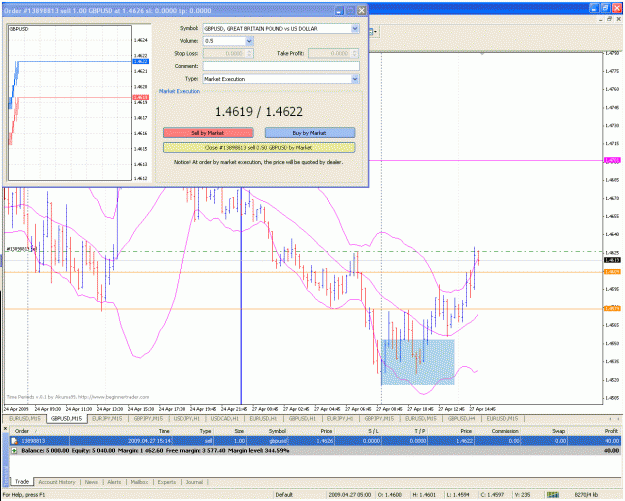
Task: Open the Account History terminal tab
Action: (57, 482)
